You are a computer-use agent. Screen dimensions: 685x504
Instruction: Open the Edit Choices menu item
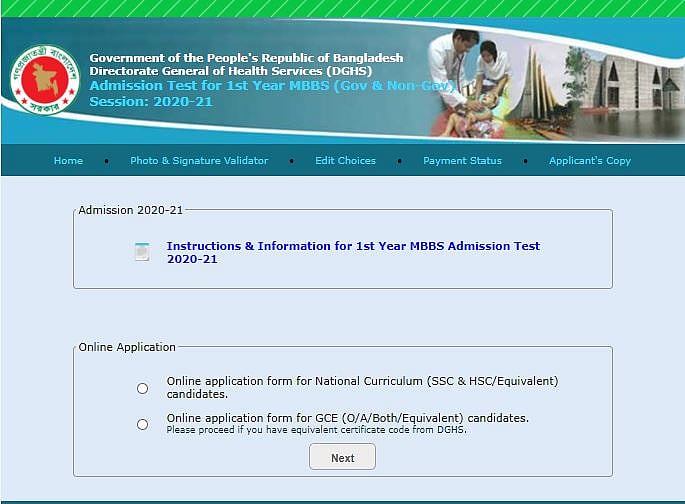coord(345,161)
